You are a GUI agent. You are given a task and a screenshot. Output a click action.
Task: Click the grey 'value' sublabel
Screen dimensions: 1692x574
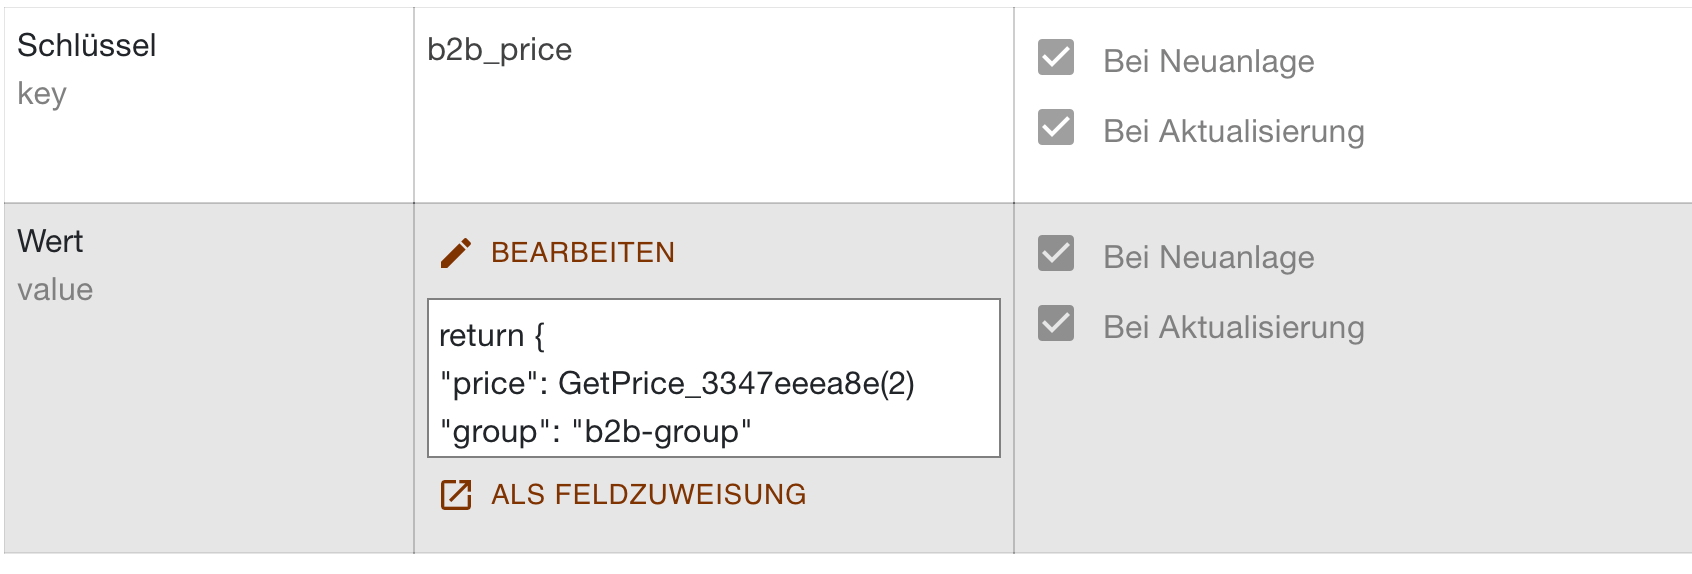55,290
